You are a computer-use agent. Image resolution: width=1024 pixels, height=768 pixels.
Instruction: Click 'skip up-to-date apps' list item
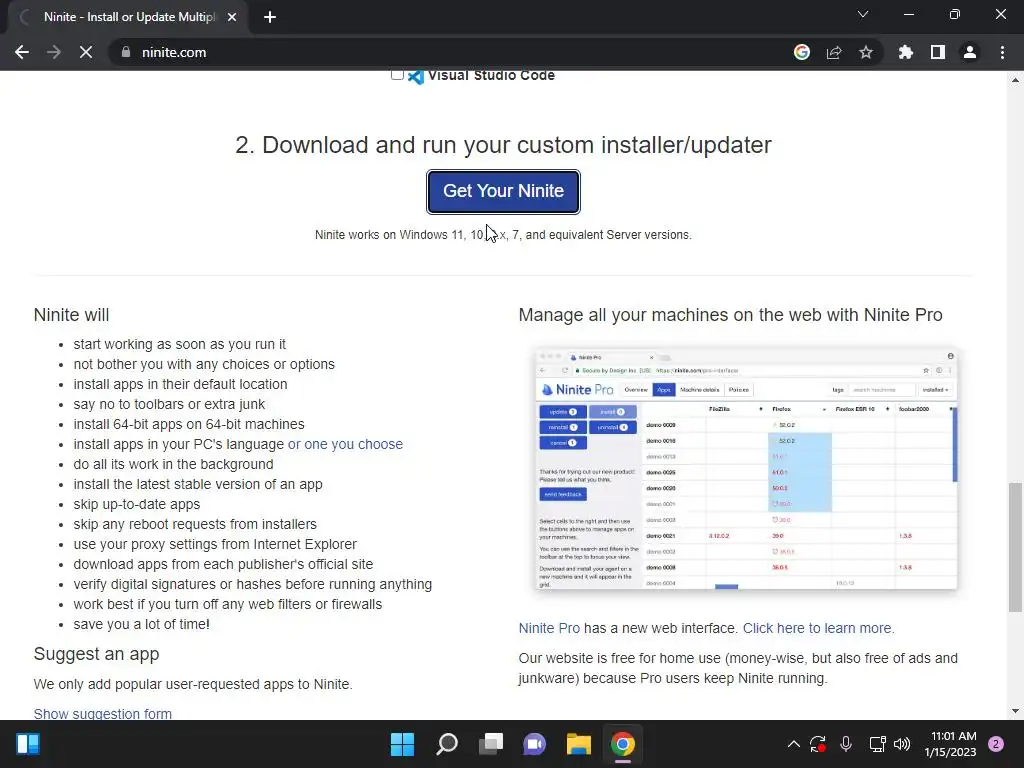(136, 504)
